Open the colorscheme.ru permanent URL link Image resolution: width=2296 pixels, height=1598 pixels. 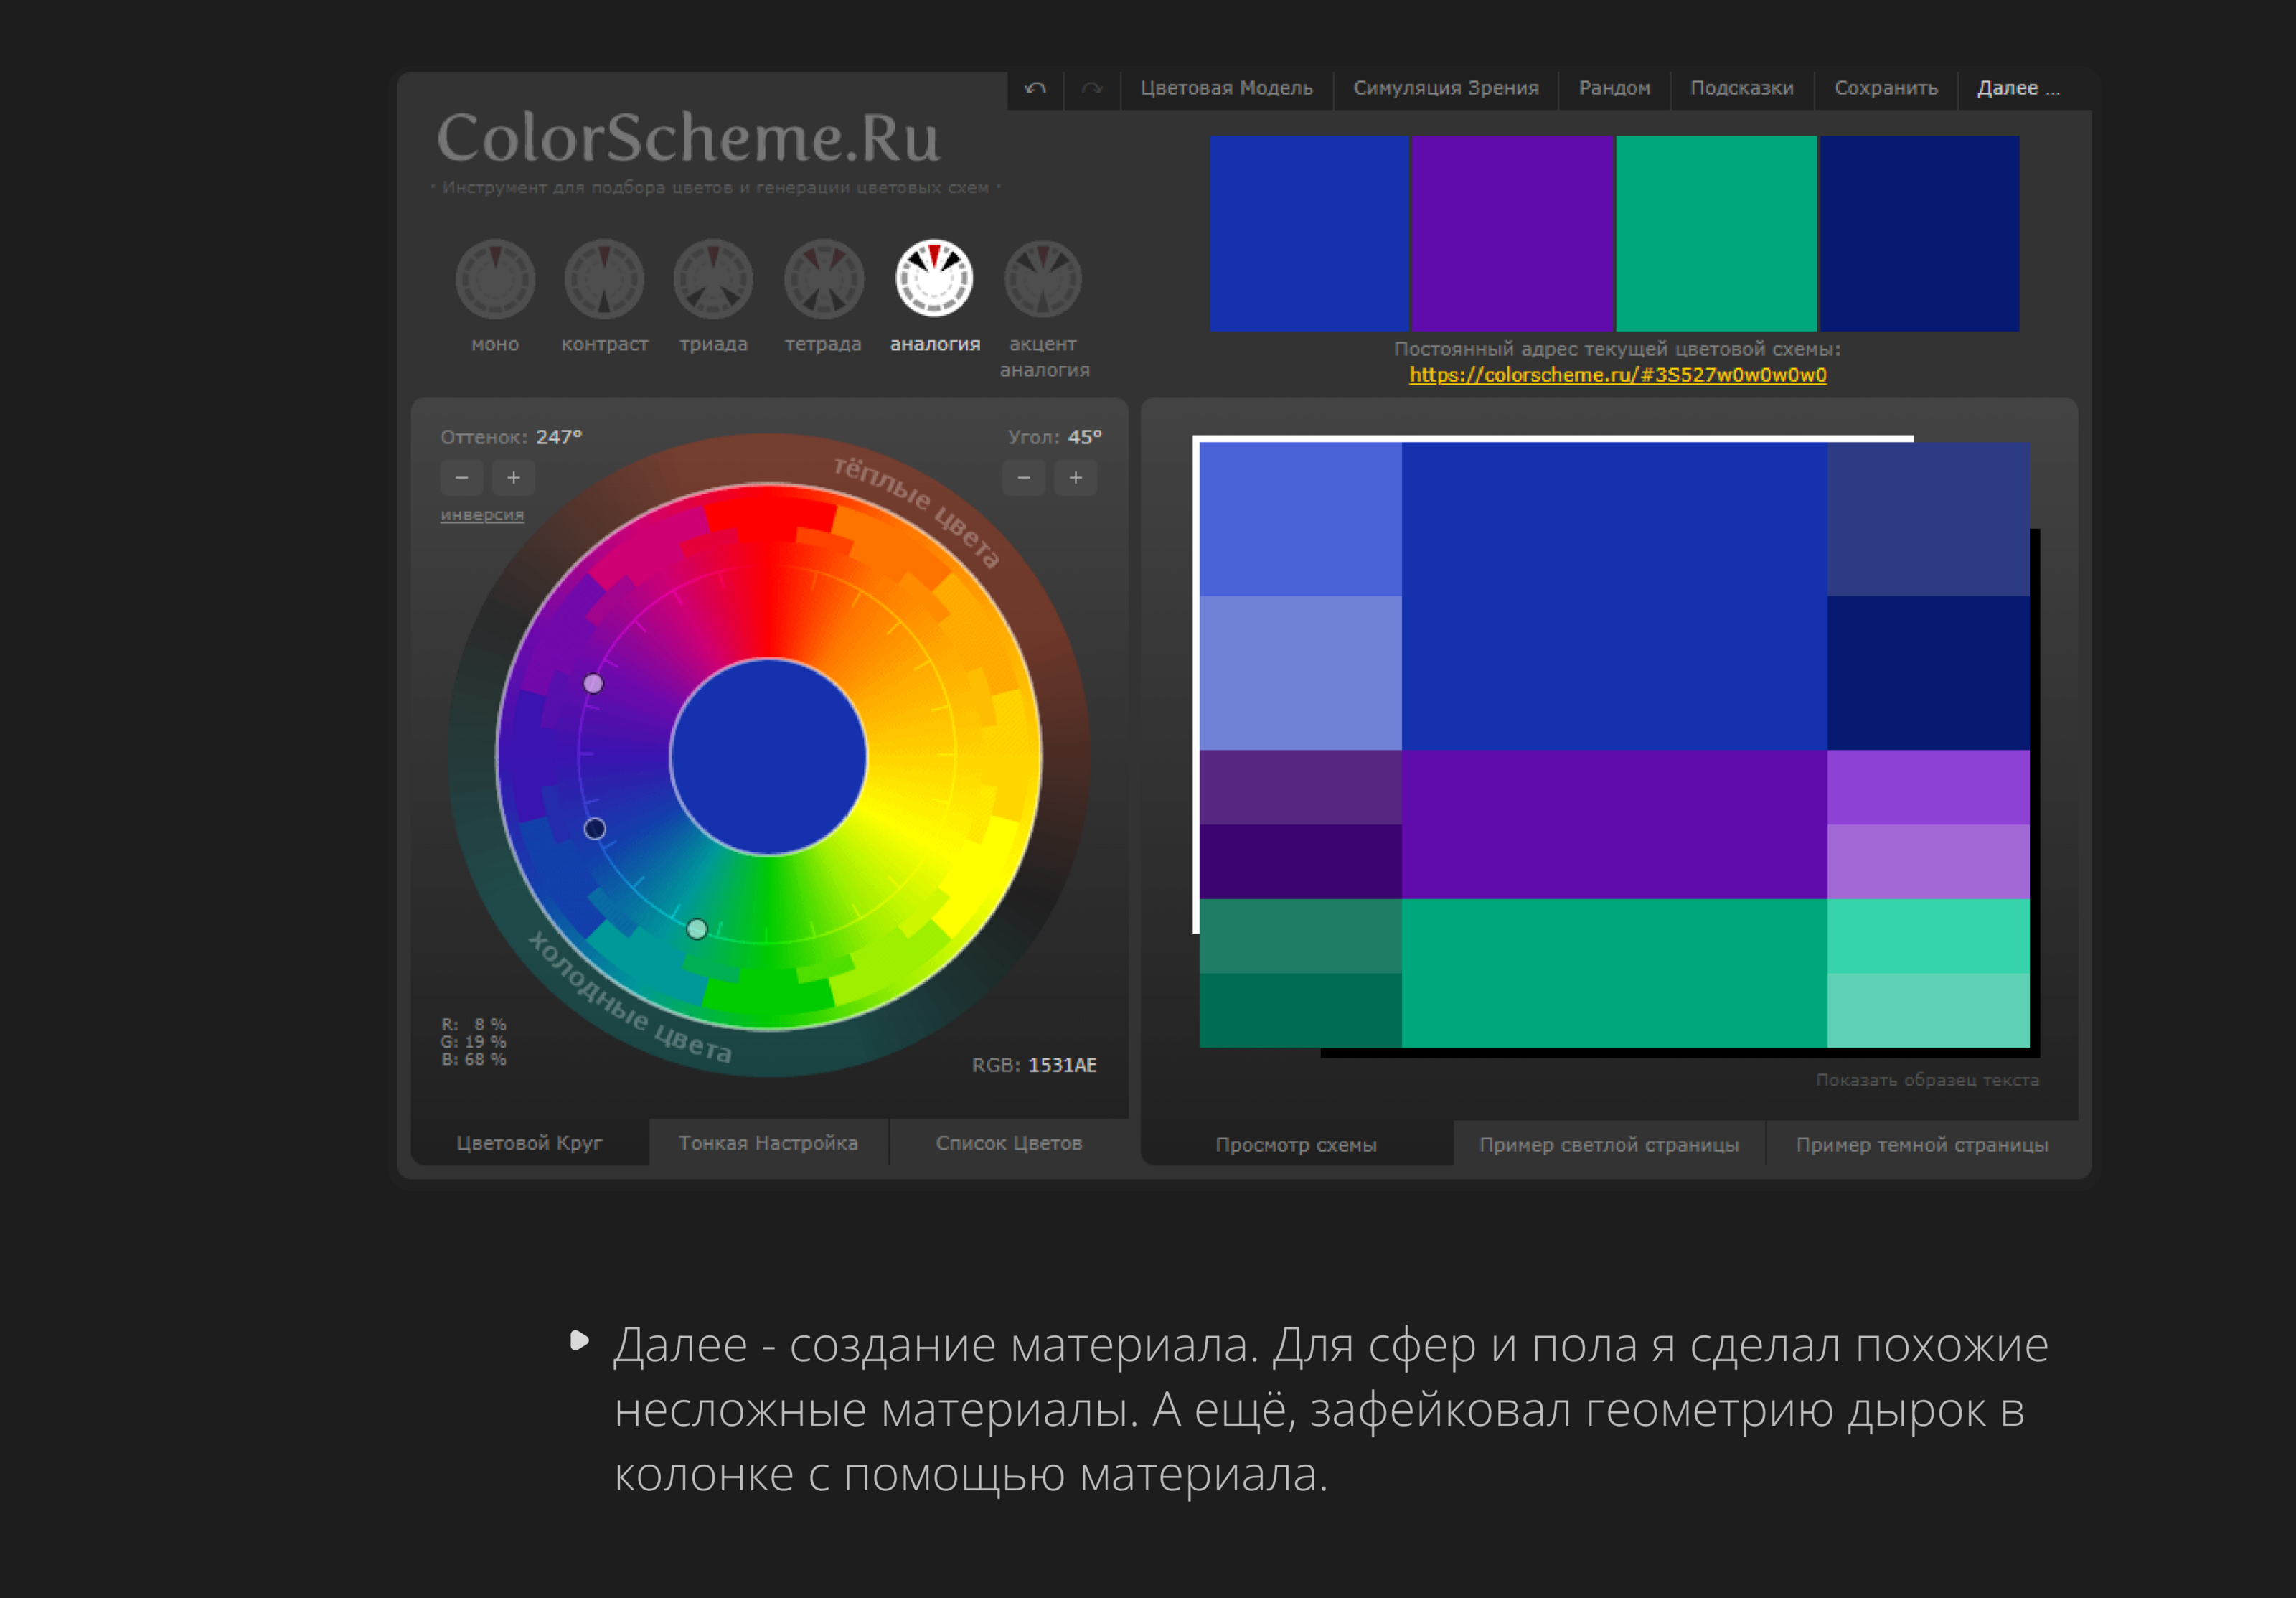point(1617,375)
